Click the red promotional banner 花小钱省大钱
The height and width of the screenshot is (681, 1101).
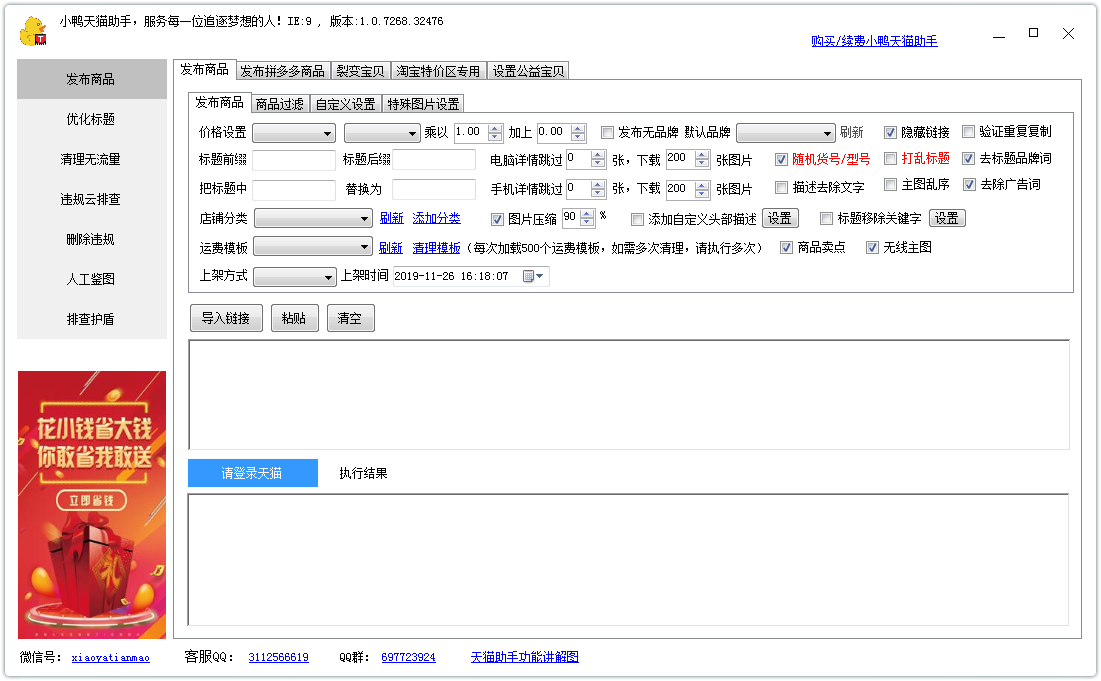pos(92,504)
